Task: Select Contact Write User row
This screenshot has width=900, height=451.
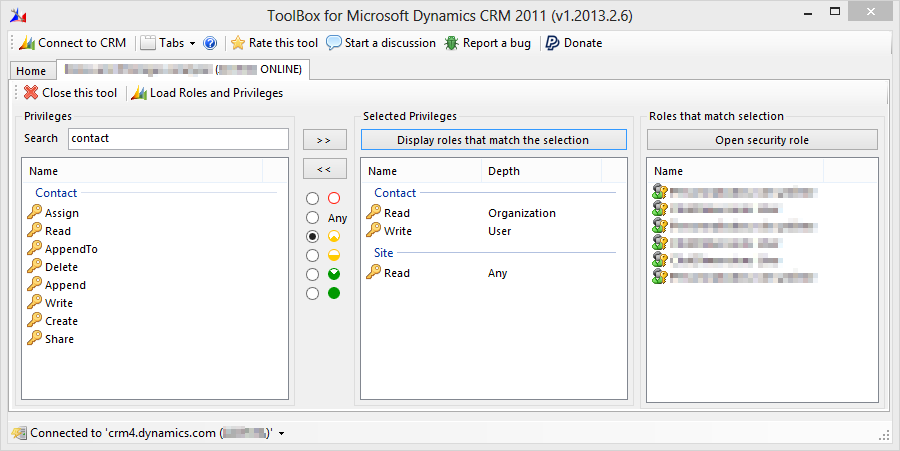Action: tap(494, 231)
